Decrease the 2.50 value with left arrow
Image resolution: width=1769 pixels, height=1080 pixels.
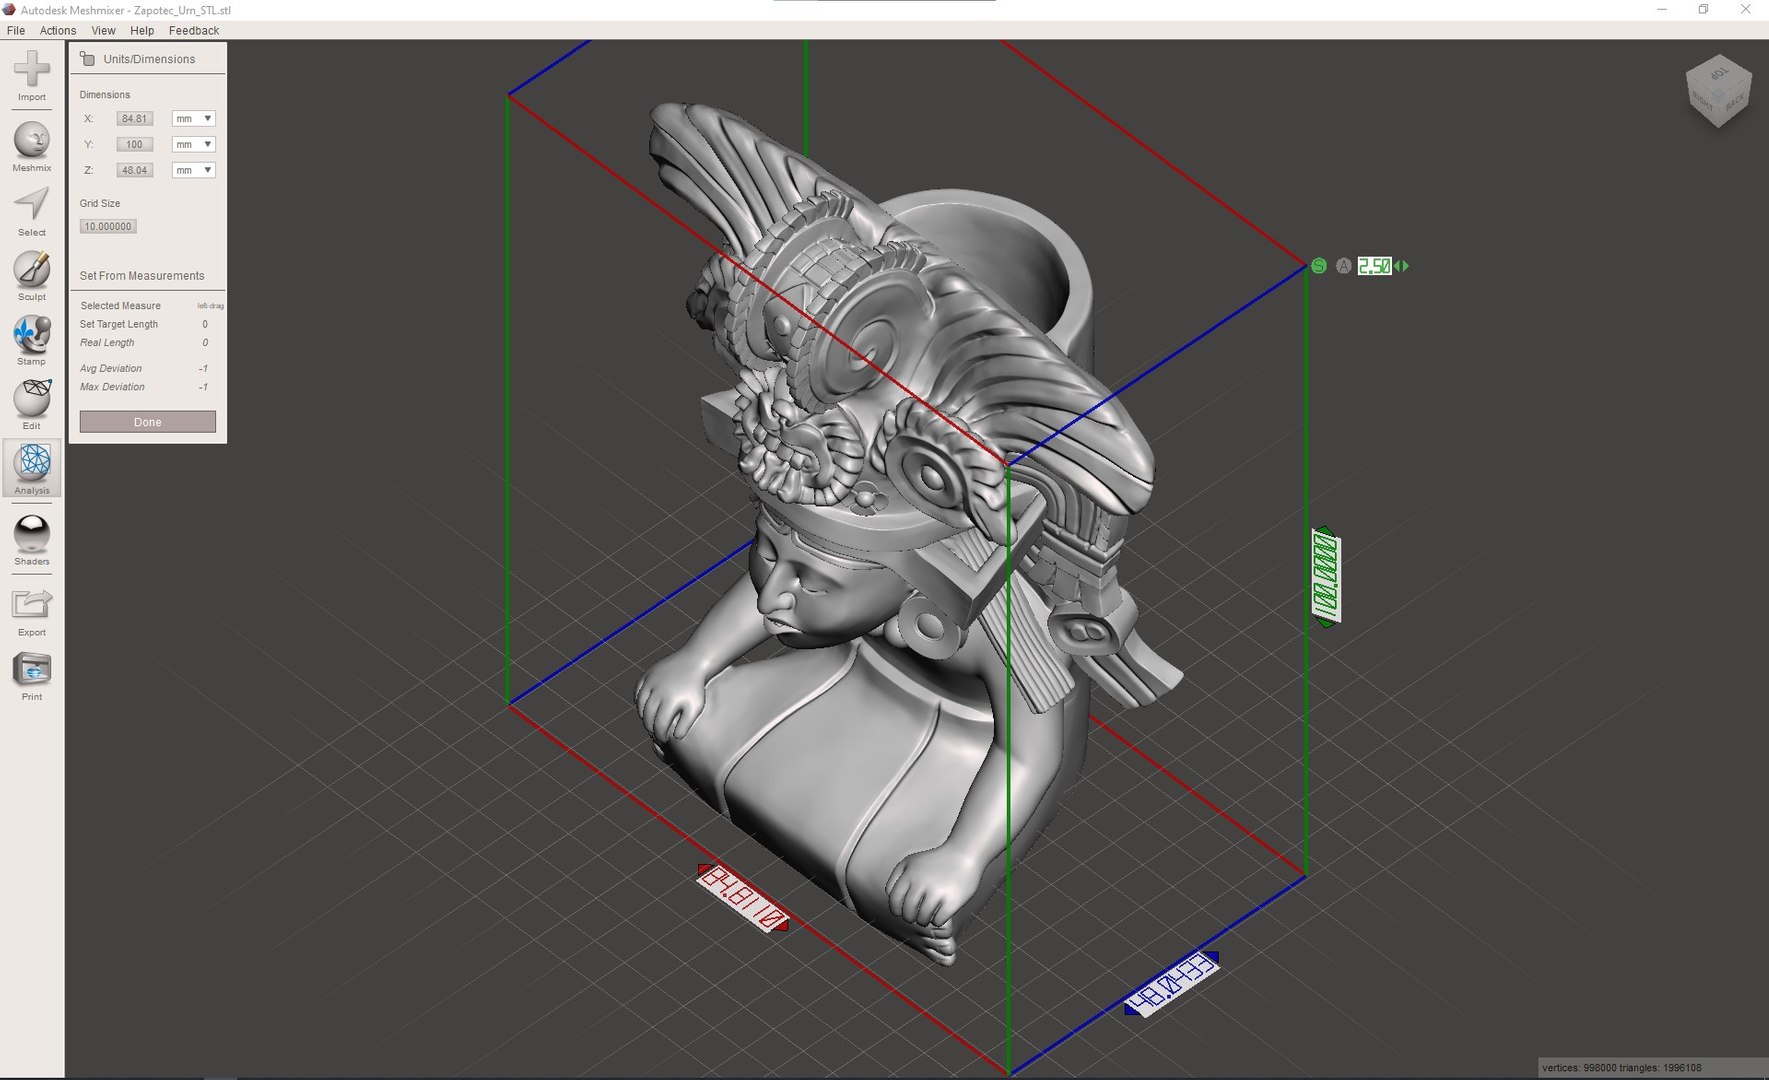(x=1397, y=266)
